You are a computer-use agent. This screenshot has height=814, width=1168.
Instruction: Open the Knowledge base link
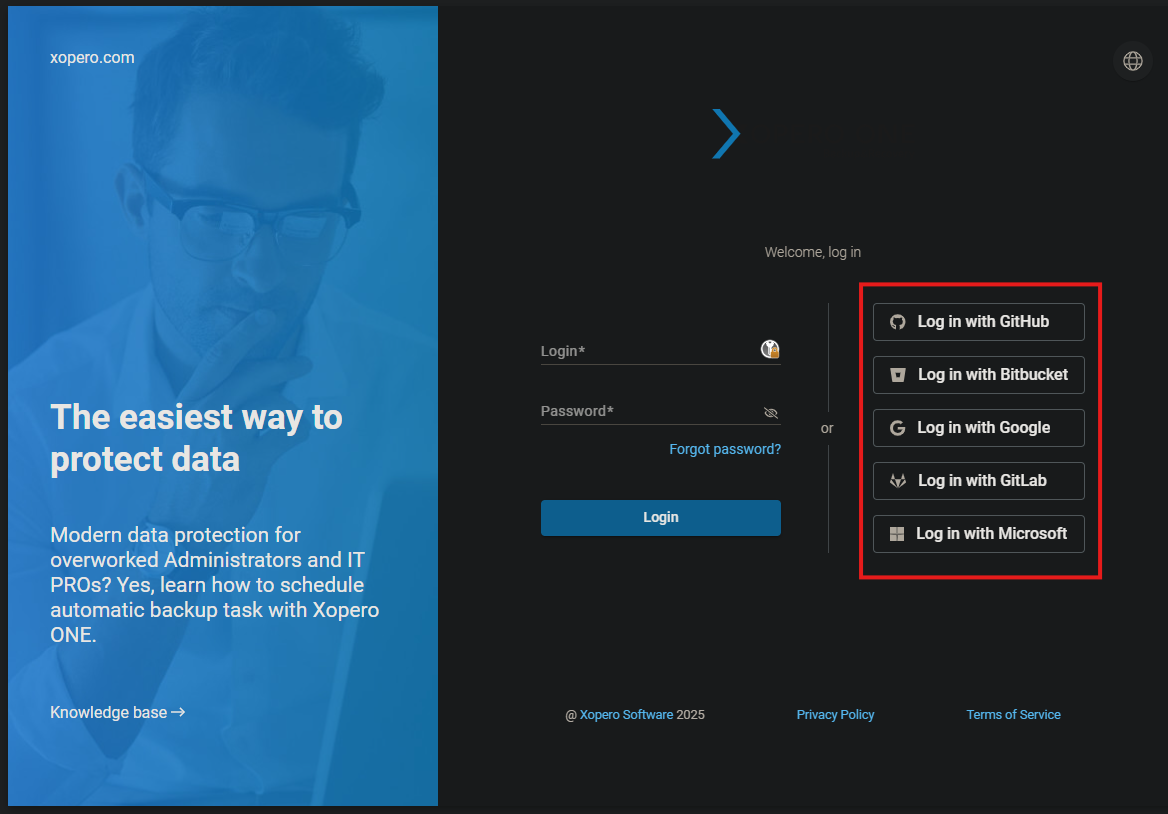[117, 713]
